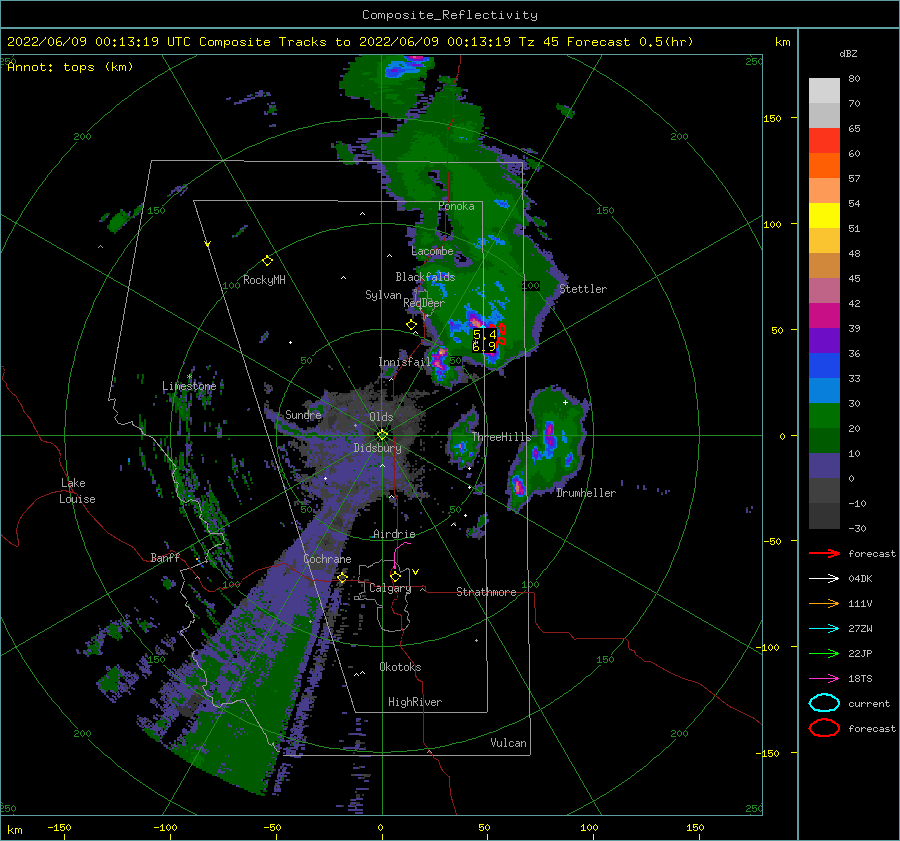The height and width of the screenshot is (841, 900).
Task: Click the Okotoks town label
Action: (400, 667)
